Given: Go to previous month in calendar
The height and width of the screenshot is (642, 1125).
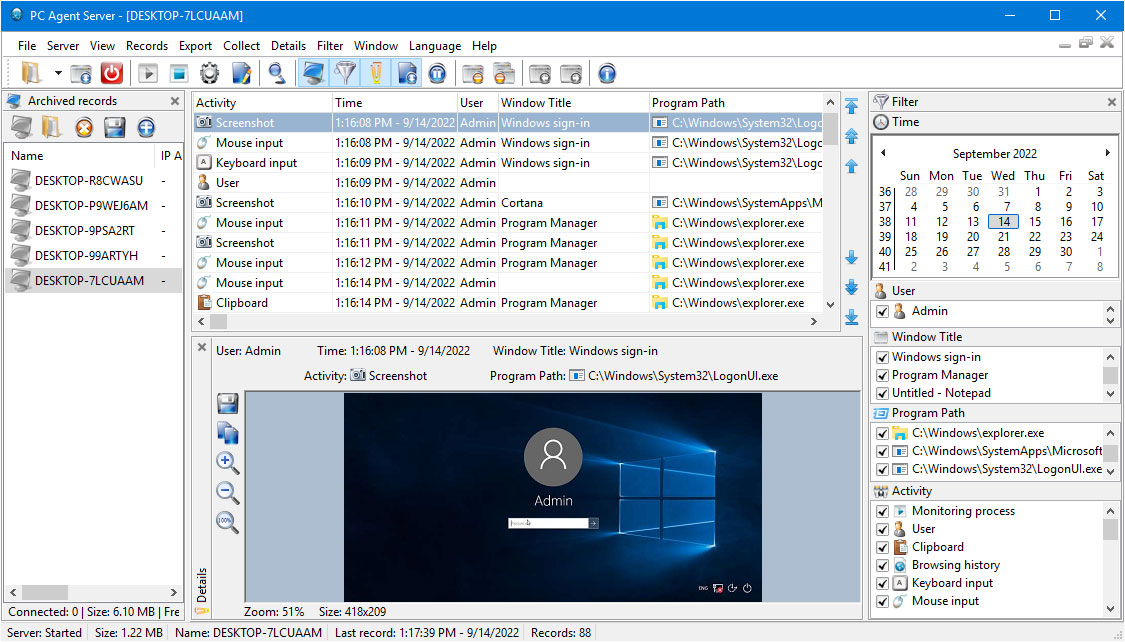Looking at the screenshot, I should click(x=883, y=153).
